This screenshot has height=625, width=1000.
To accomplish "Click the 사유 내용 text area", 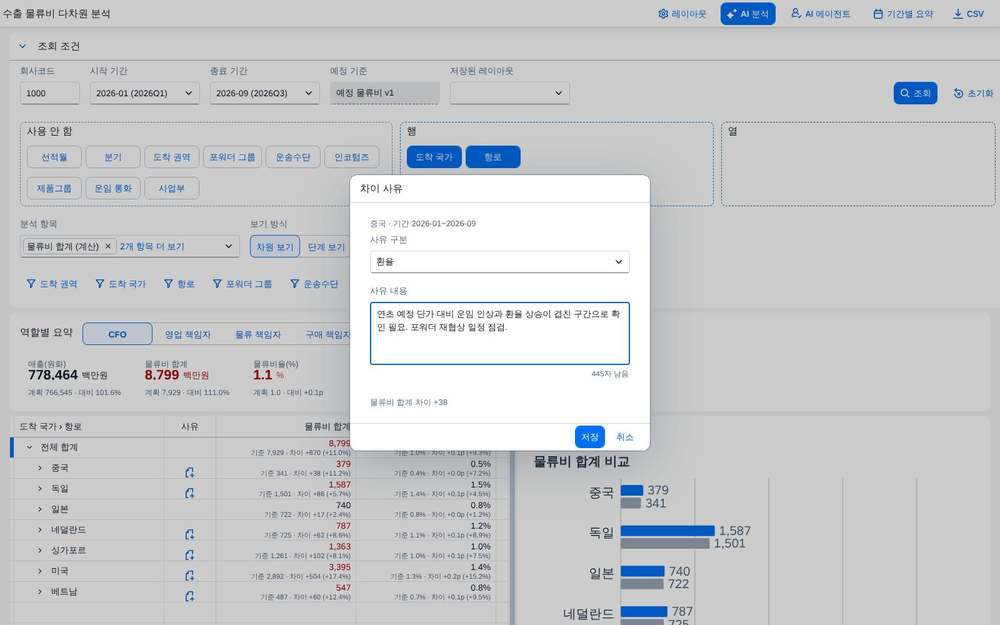I will tap(499, 334).
